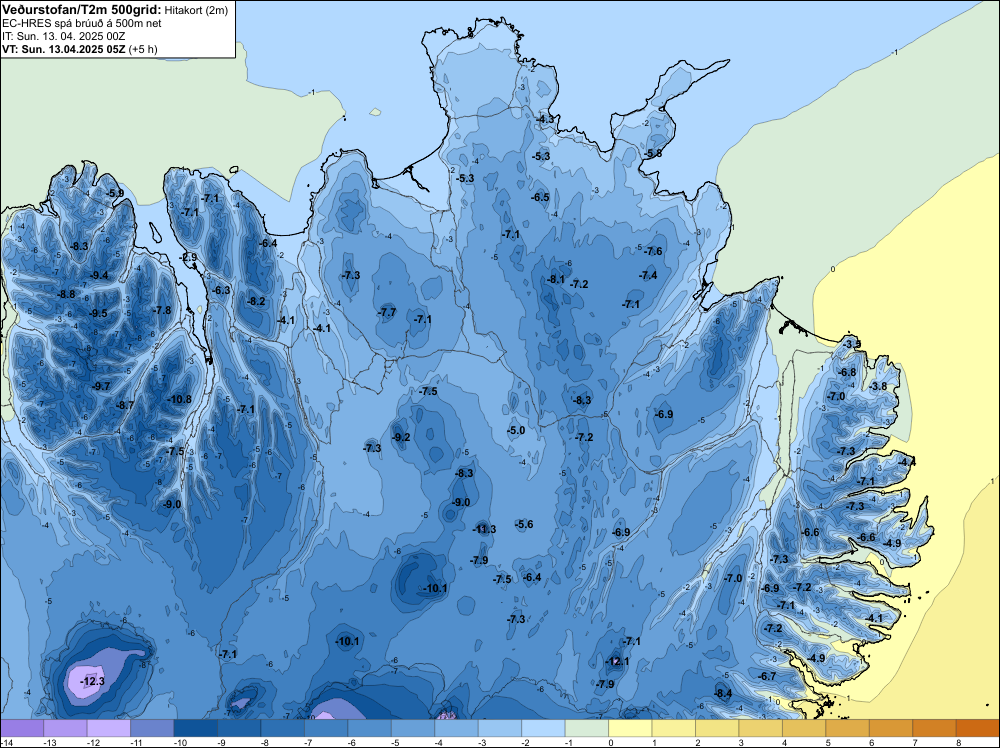Click the -7.8 temperature value

[x=162, y=311]
